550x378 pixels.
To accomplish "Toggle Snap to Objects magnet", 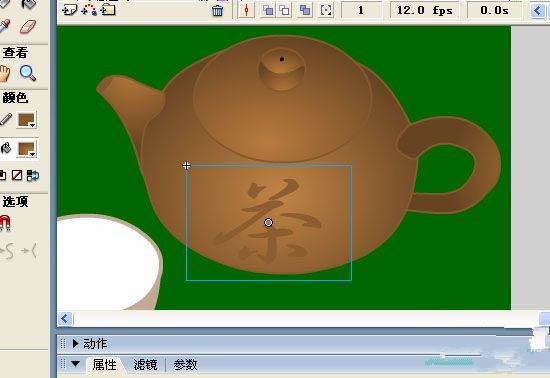I will pyautogui.click(x=5, y=223).
